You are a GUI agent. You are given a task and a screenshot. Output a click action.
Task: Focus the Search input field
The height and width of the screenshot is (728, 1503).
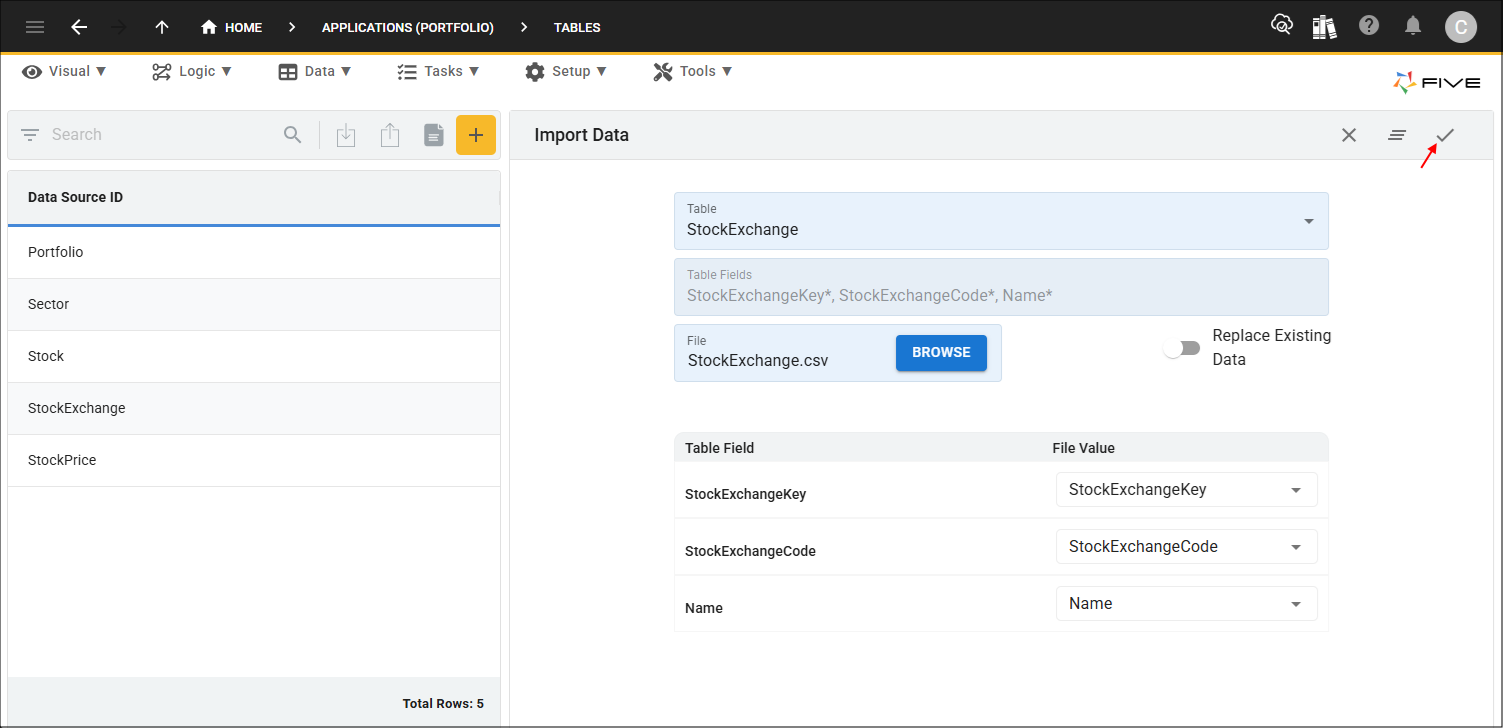pos(160,135)
